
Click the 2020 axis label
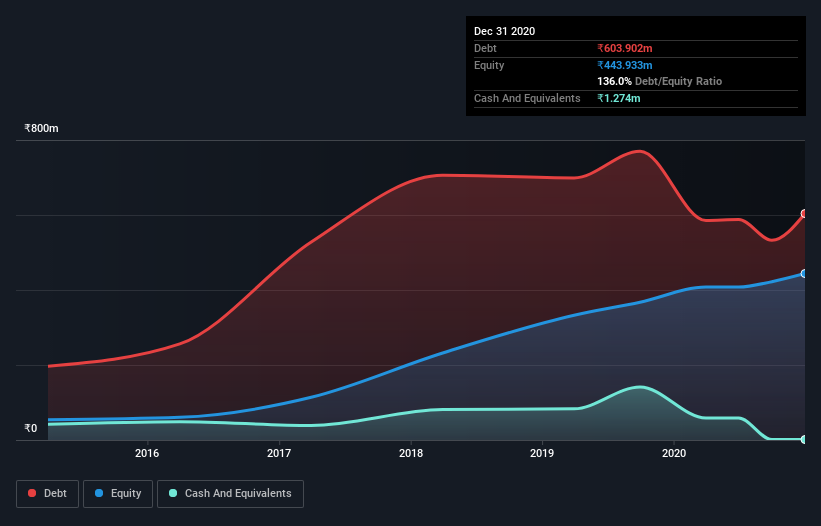(x=674, y=453)
